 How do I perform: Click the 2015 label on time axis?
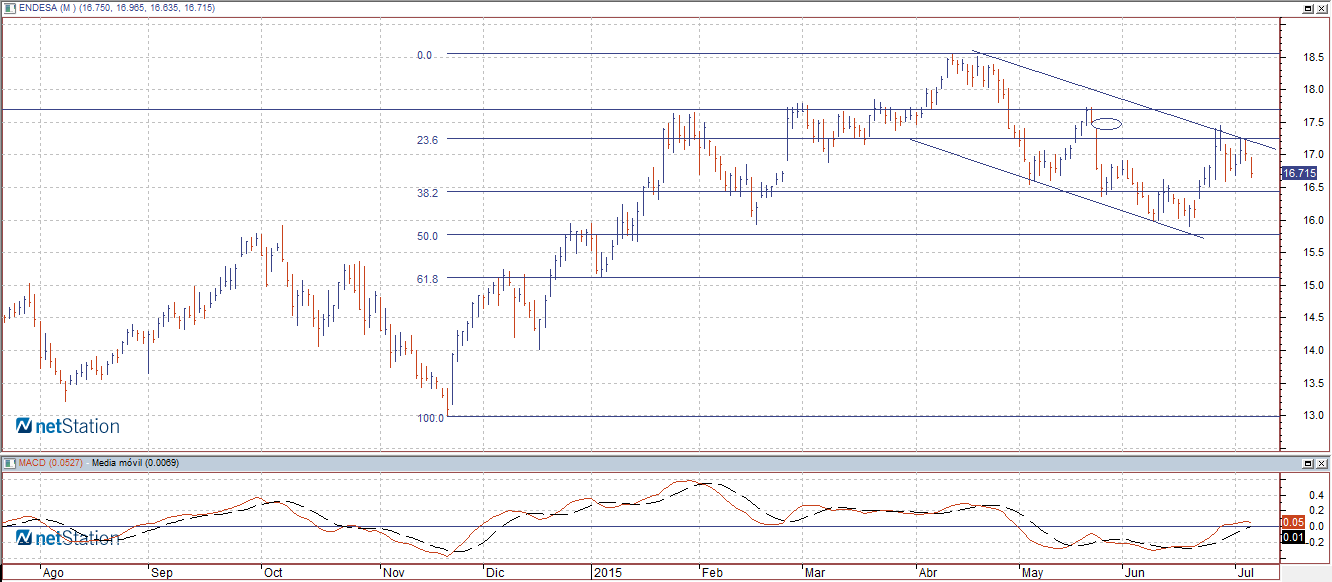coord(607,574)
